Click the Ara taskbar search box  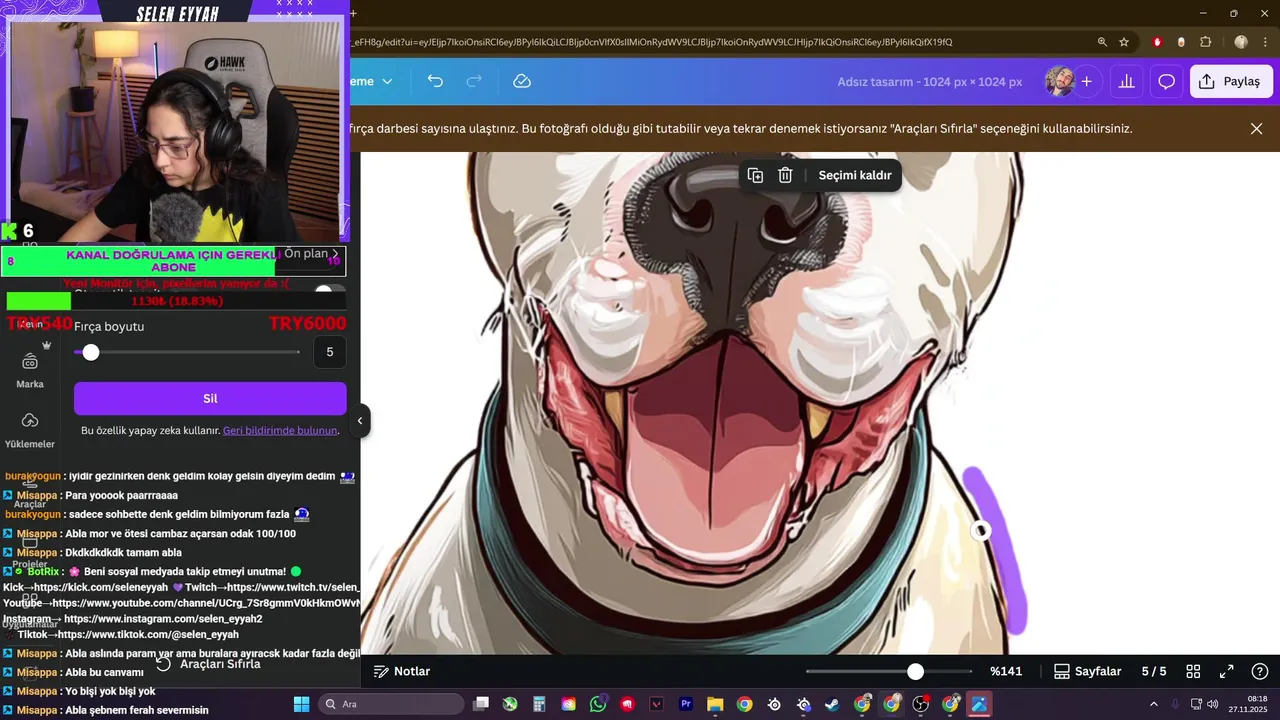coord(391,704)
